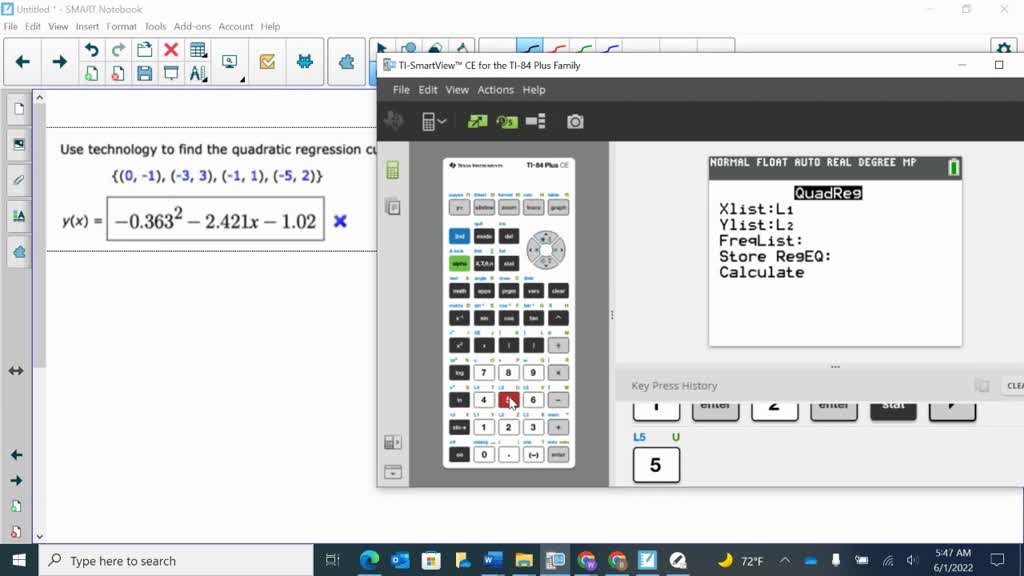Open the Attachments paperclip sidebar tab
The height and width of the screenshot is (576, 1024).
click(18, 180)
